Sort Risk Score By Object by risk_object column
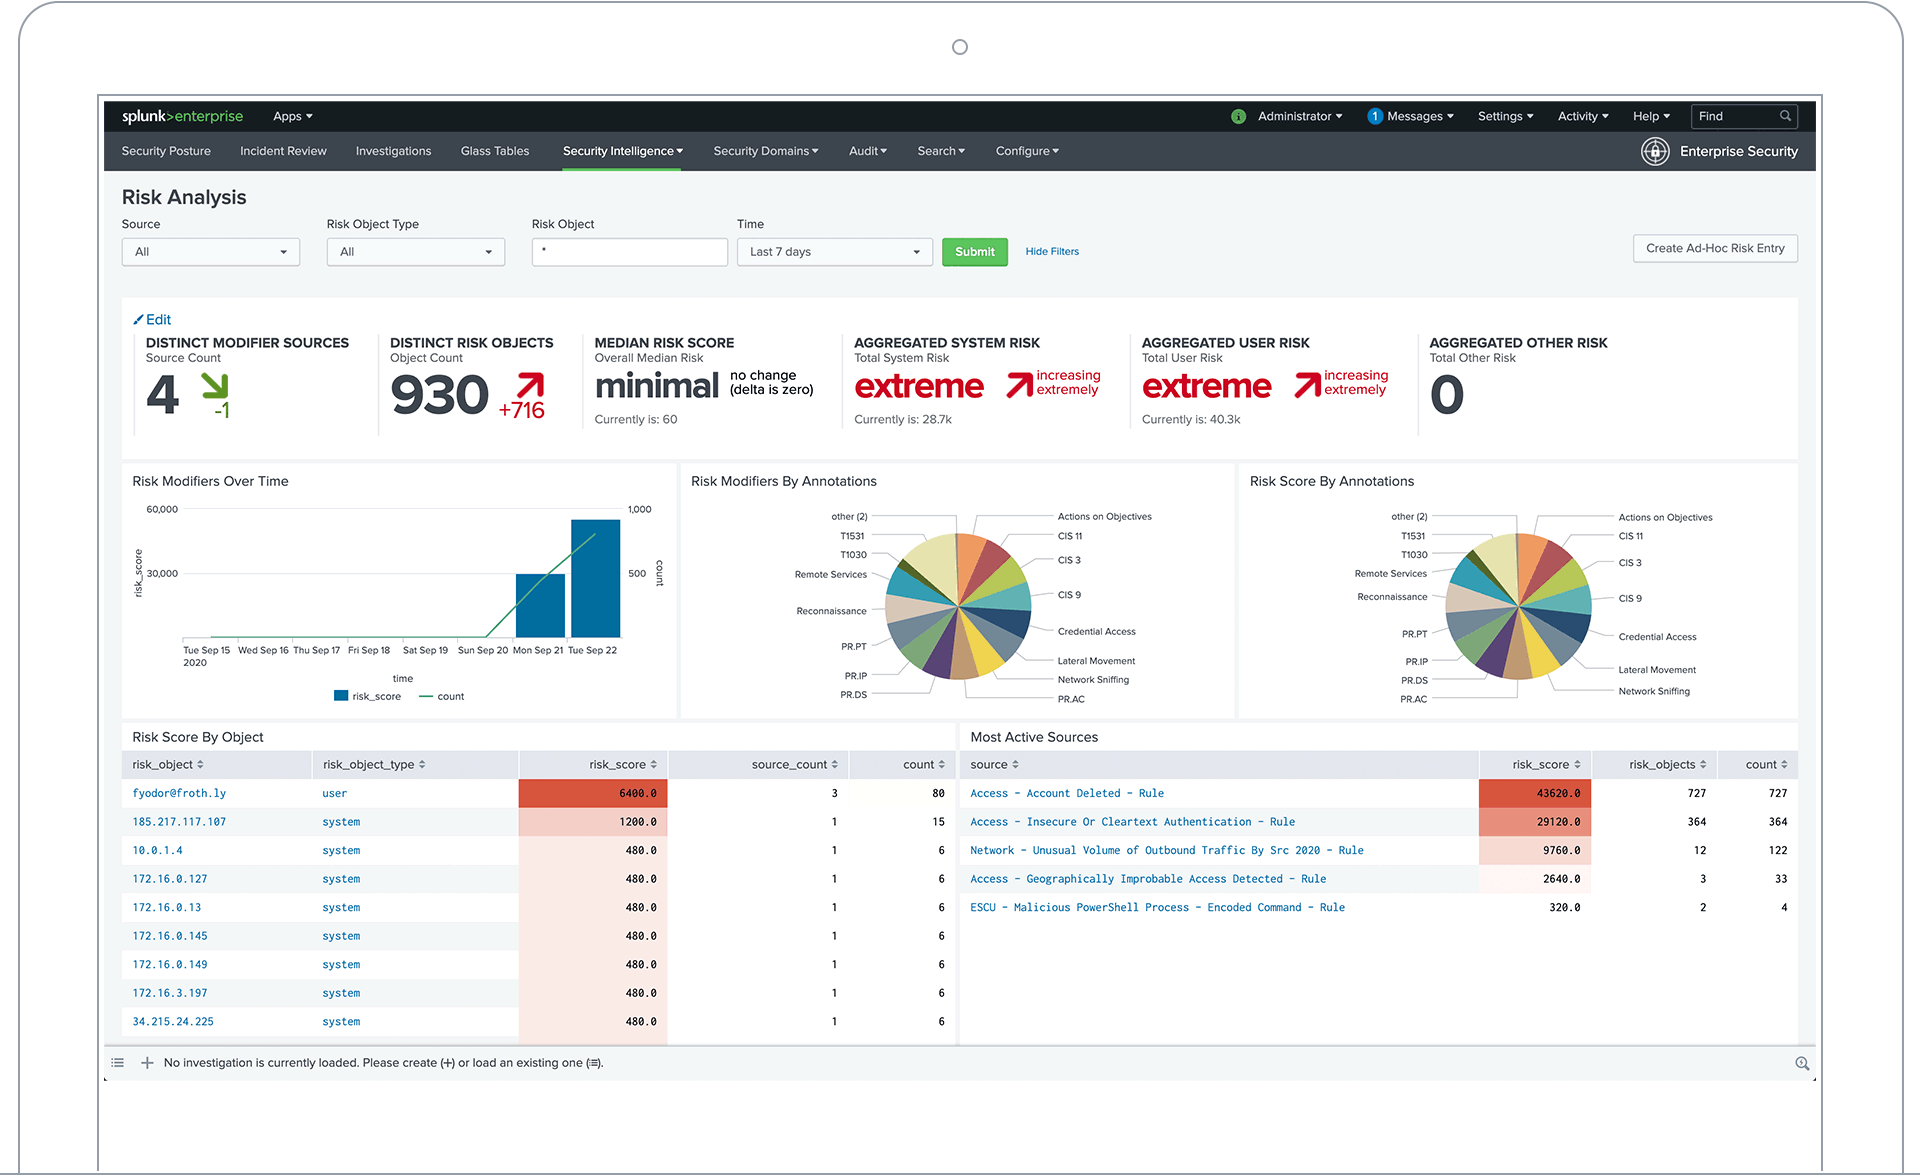Viewport: 1920px width, 1176px height. 168,764
